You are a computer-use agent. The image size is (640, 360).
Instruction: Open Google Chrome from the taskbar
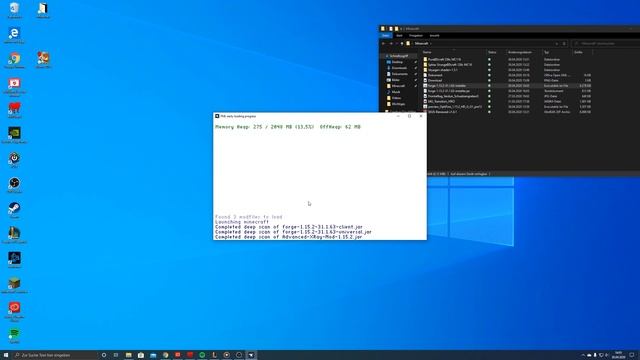tap(165, 355)
